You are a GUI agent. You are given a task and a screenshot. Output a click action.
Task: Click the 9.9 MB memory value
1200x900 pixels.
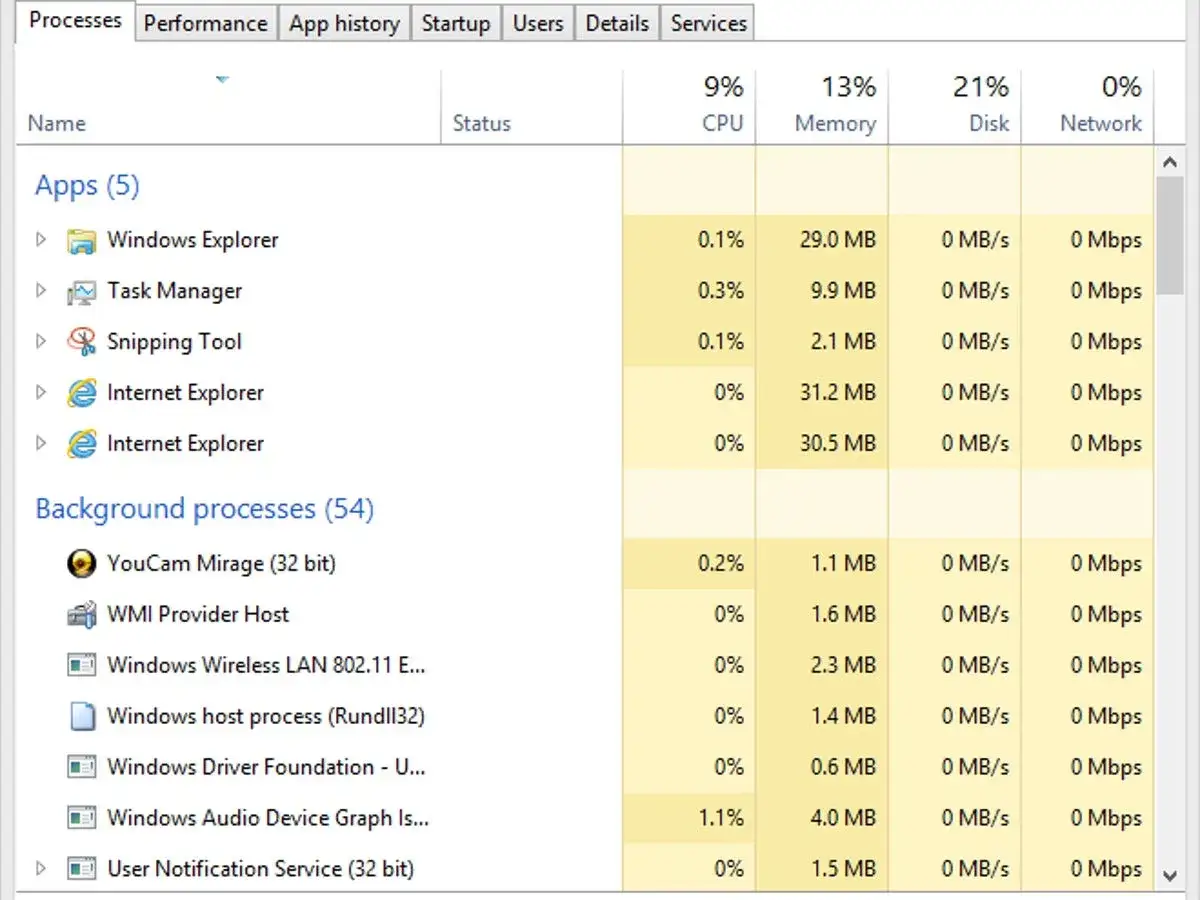tap(845, 291)
